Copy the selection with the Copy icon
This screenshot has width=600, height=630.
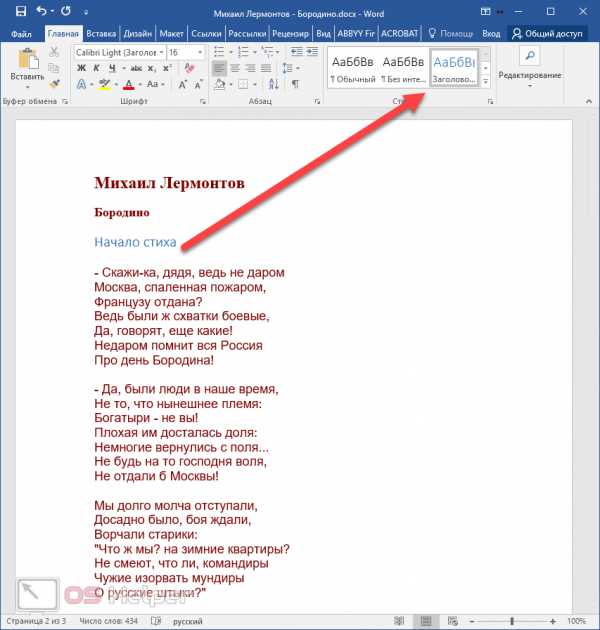pos(53,68)
